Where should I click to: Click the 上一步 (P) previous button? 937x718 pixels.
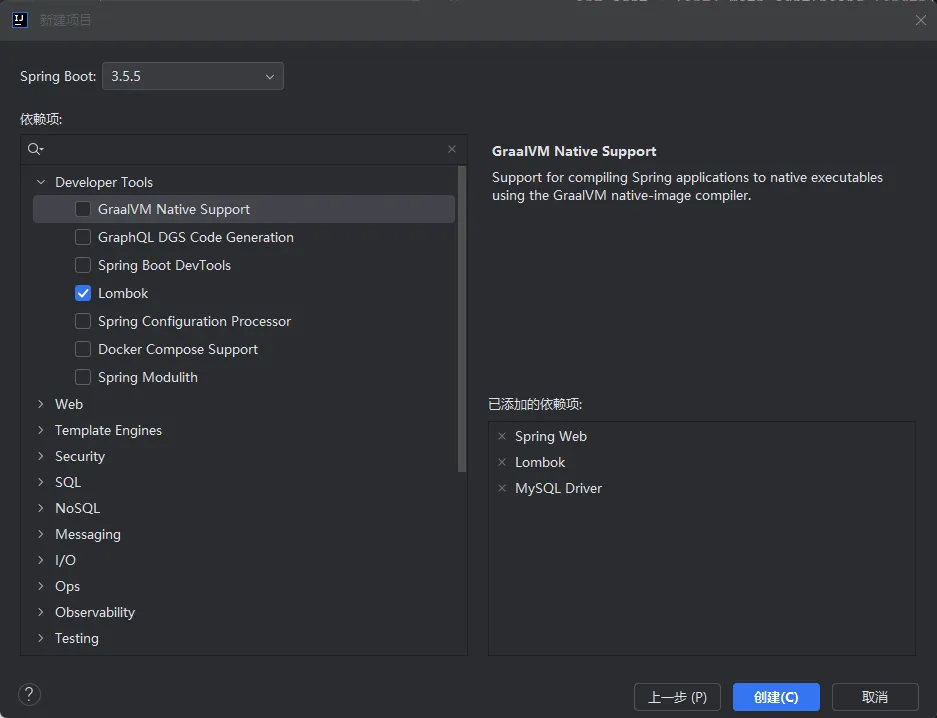(677, 697)
